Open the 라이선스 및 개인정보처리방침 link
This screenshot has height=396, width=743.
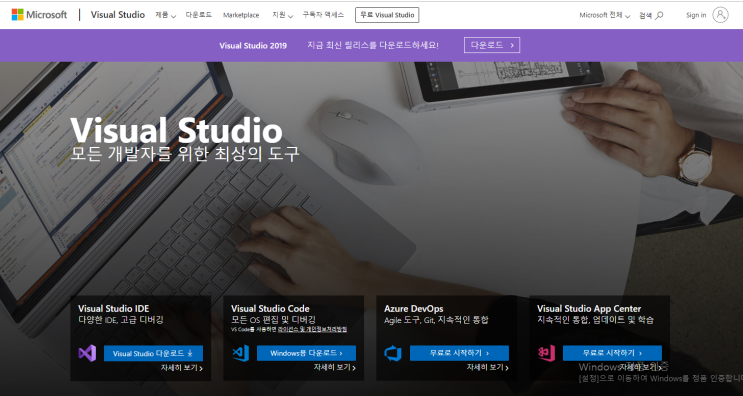click(312, 329)
